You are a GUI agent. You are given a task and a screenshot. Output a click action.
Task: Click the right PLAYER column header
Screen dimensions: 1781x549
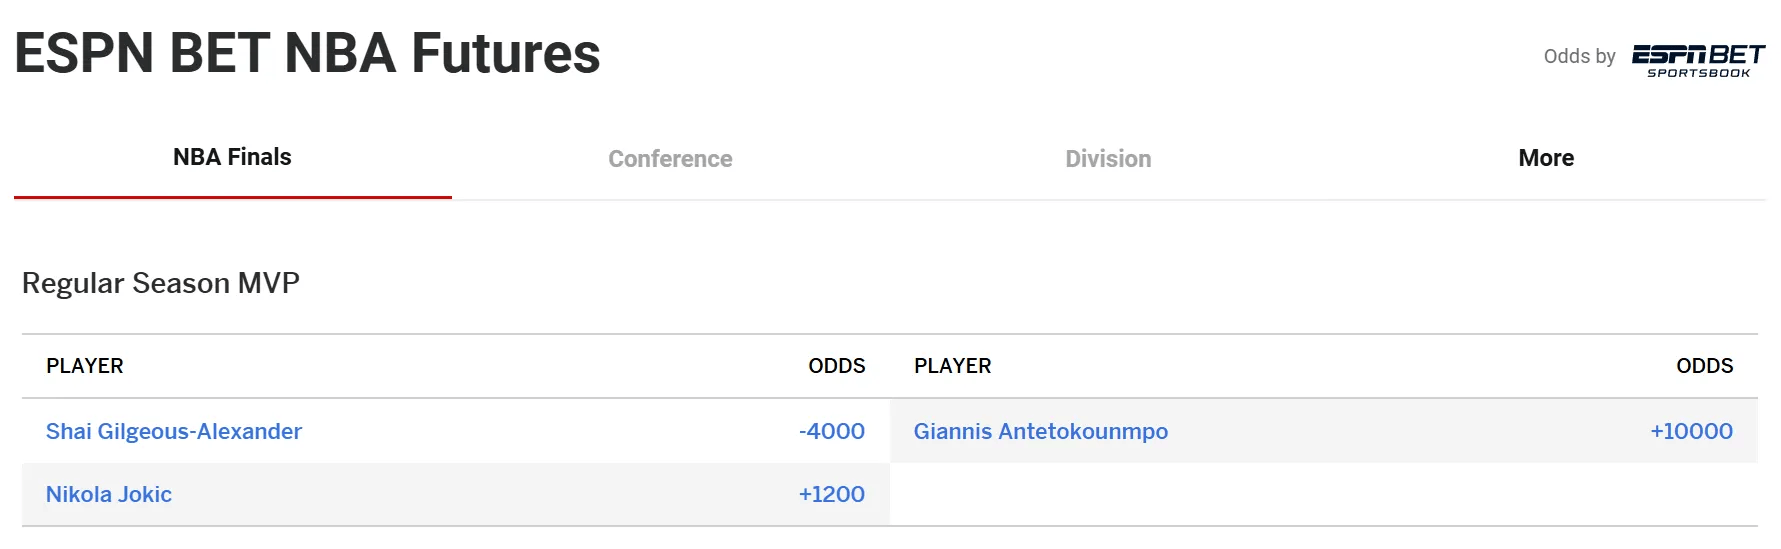(953, 366)
